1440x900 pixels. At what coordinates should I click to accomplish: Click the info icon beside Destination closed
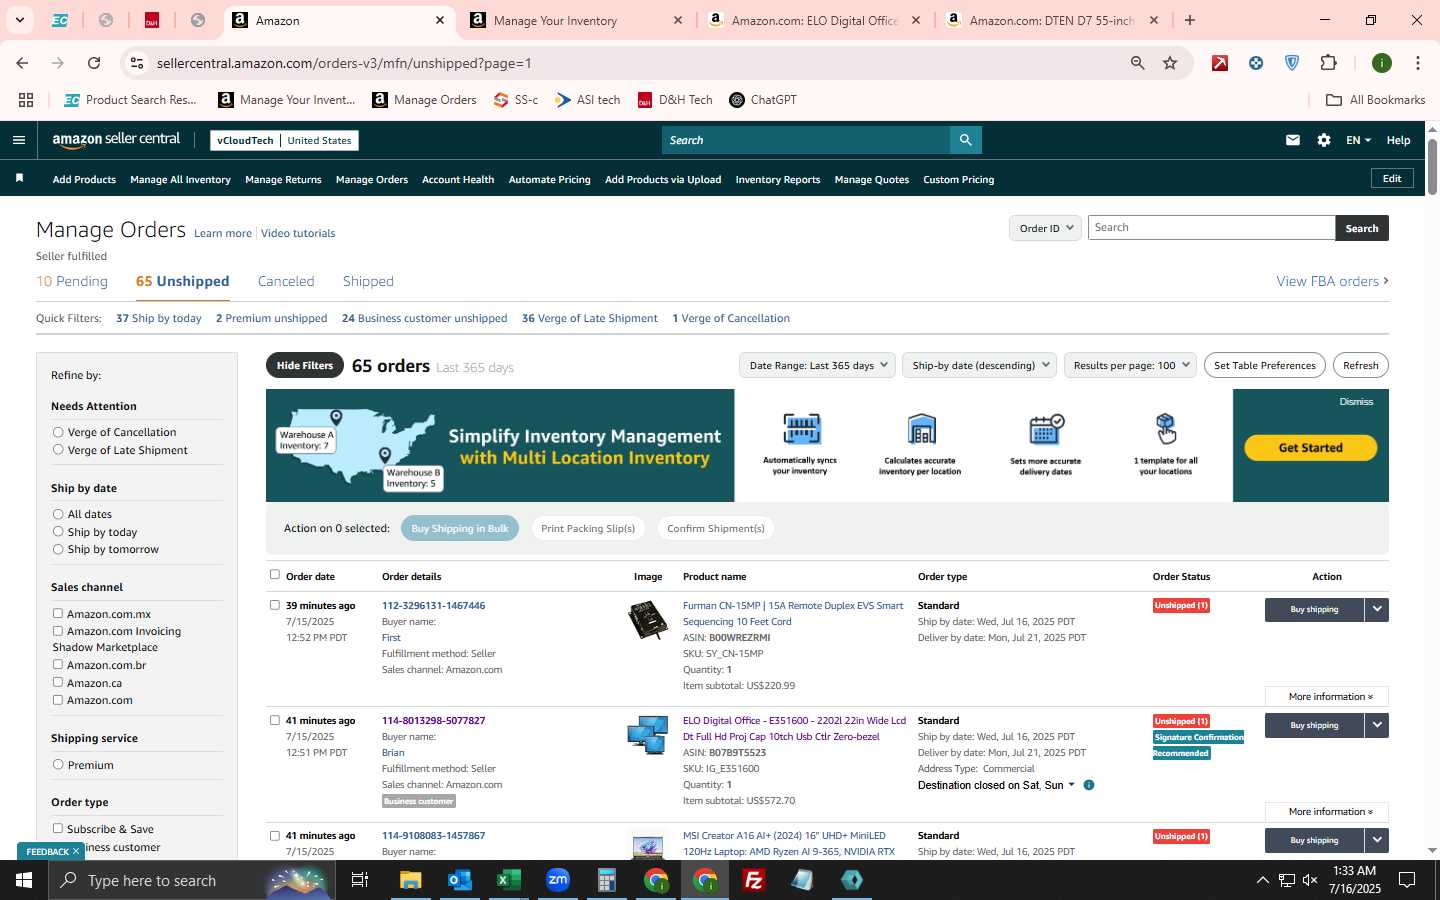pyautogui.click(x=1089, y=785)
